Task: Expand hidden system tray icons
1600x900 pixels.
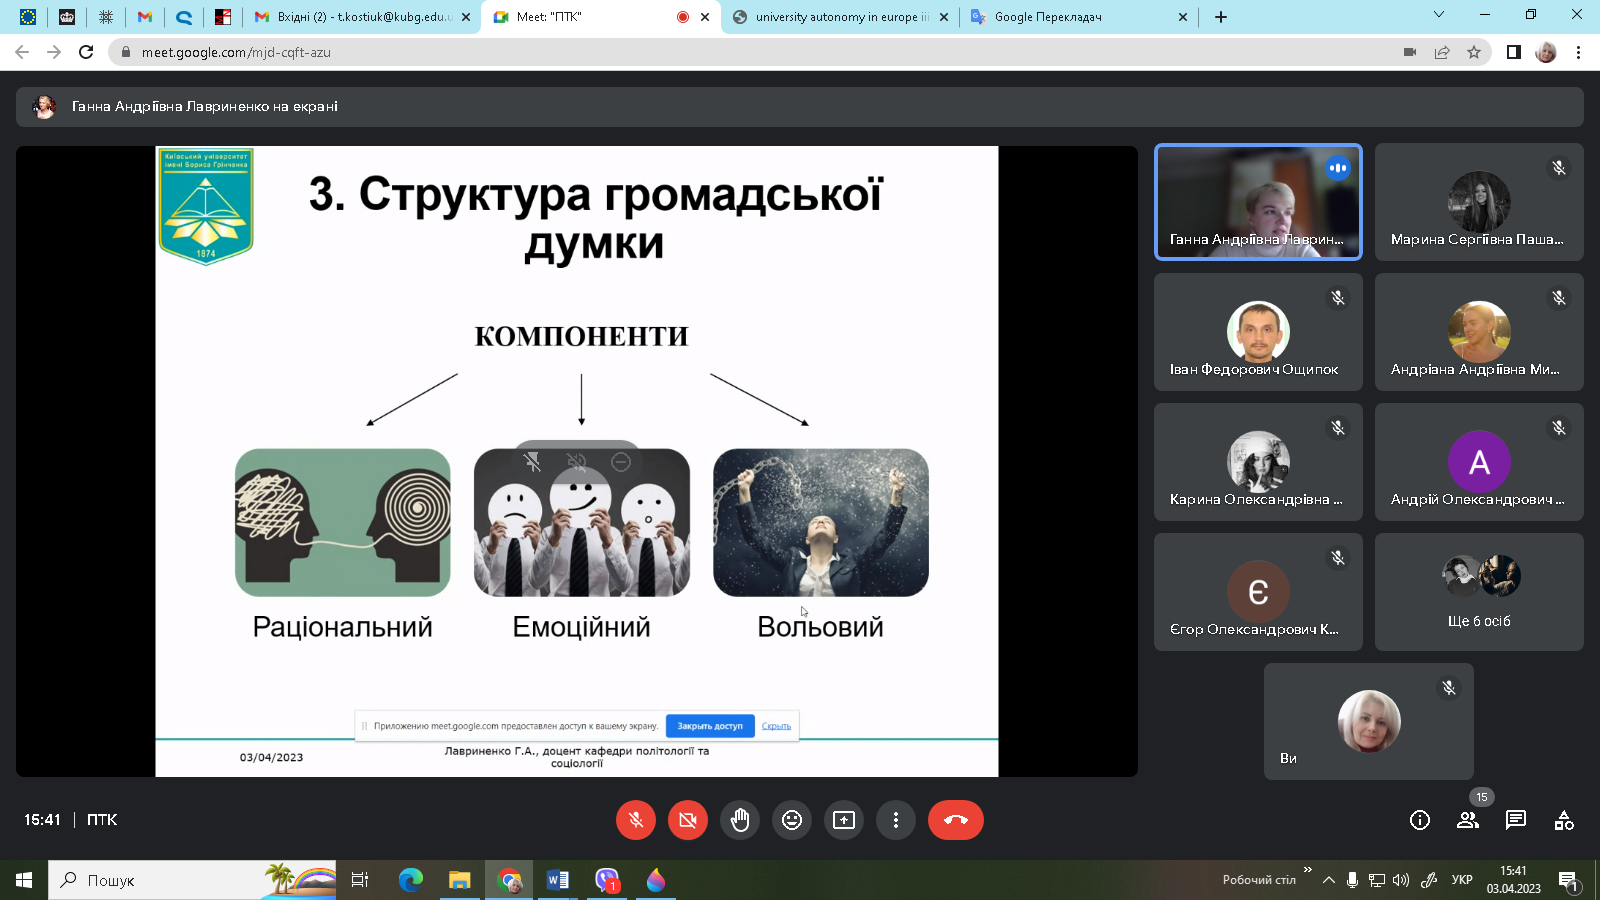Action: coord(1328,881)
